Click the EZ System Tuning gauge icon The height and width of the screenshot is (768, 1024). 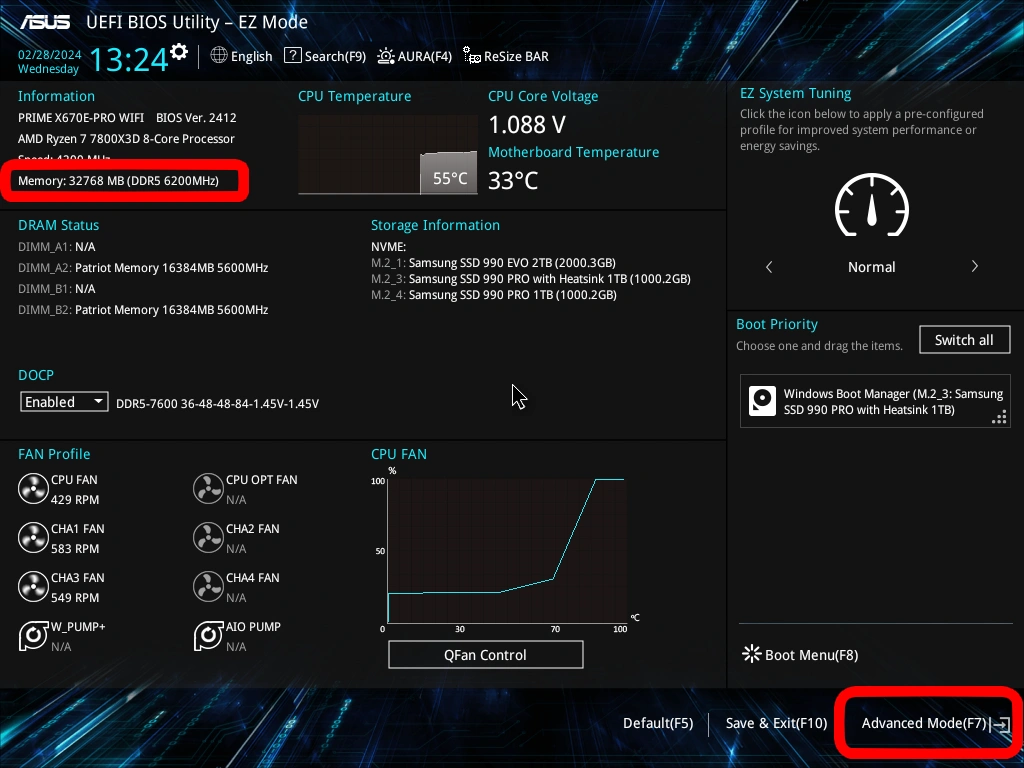click(x=872, y=204)
